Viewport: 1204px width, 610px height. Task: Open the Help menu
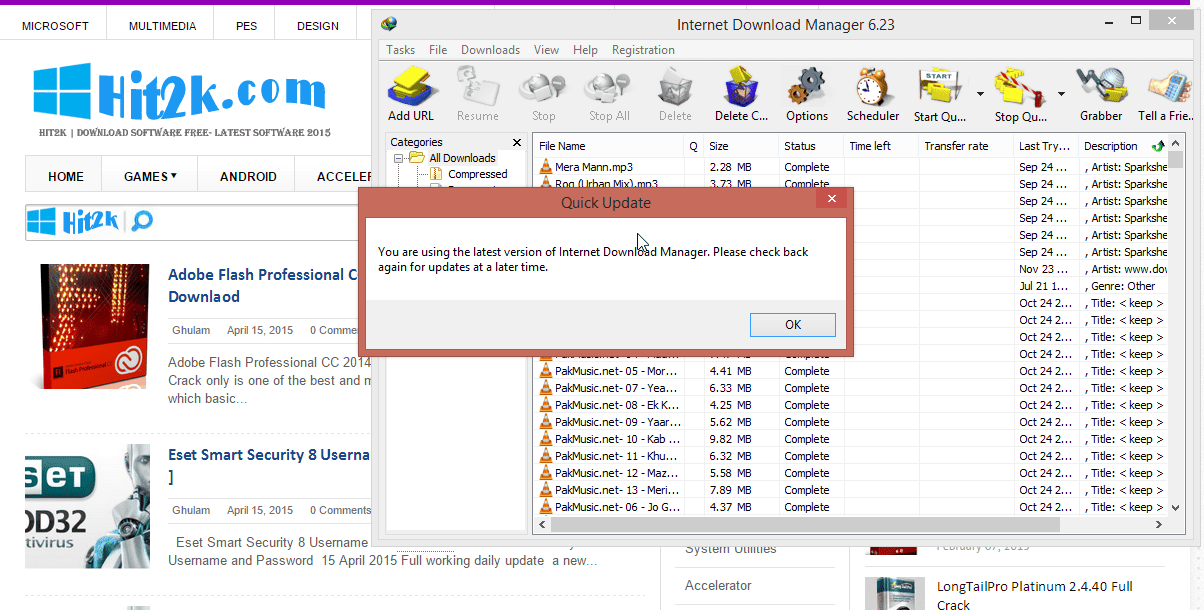tap(585, 50)
